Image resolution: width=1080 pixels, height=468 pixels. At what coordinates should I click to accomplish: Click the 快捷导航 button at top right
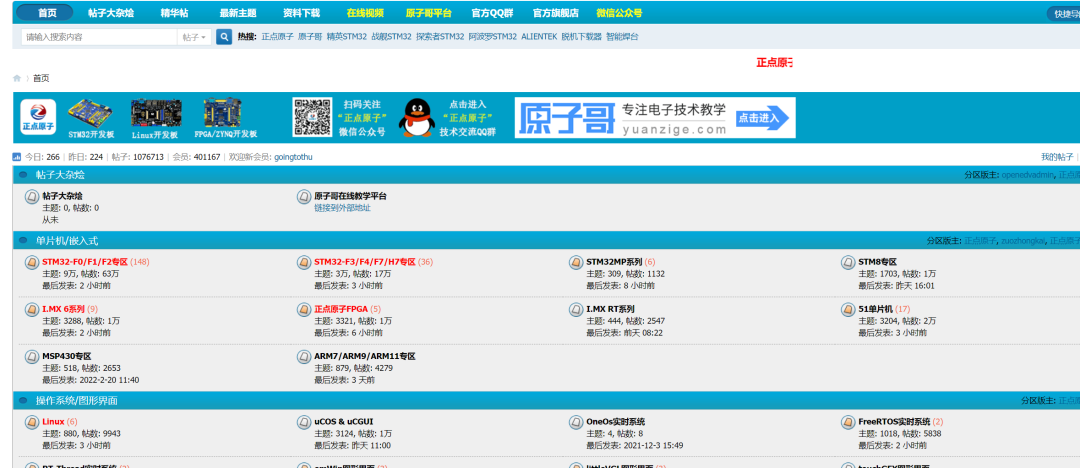click(x=1063, y=14)
